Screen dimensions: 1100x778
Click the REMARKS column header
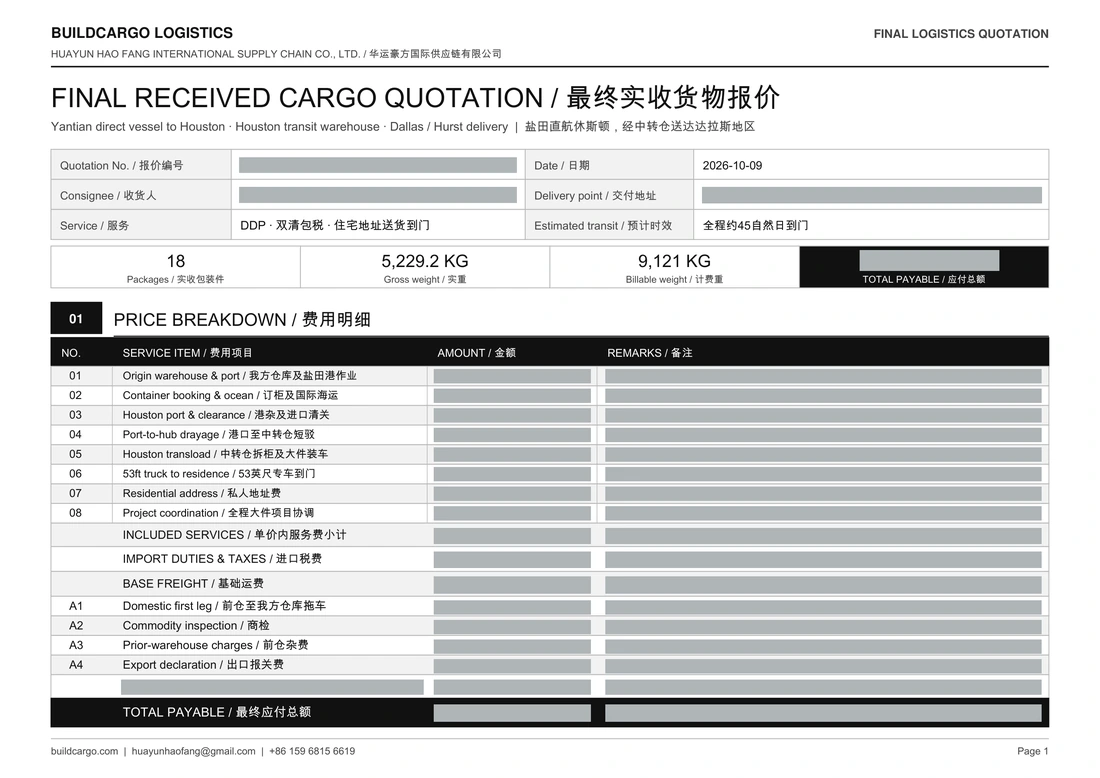pos(650,353)
